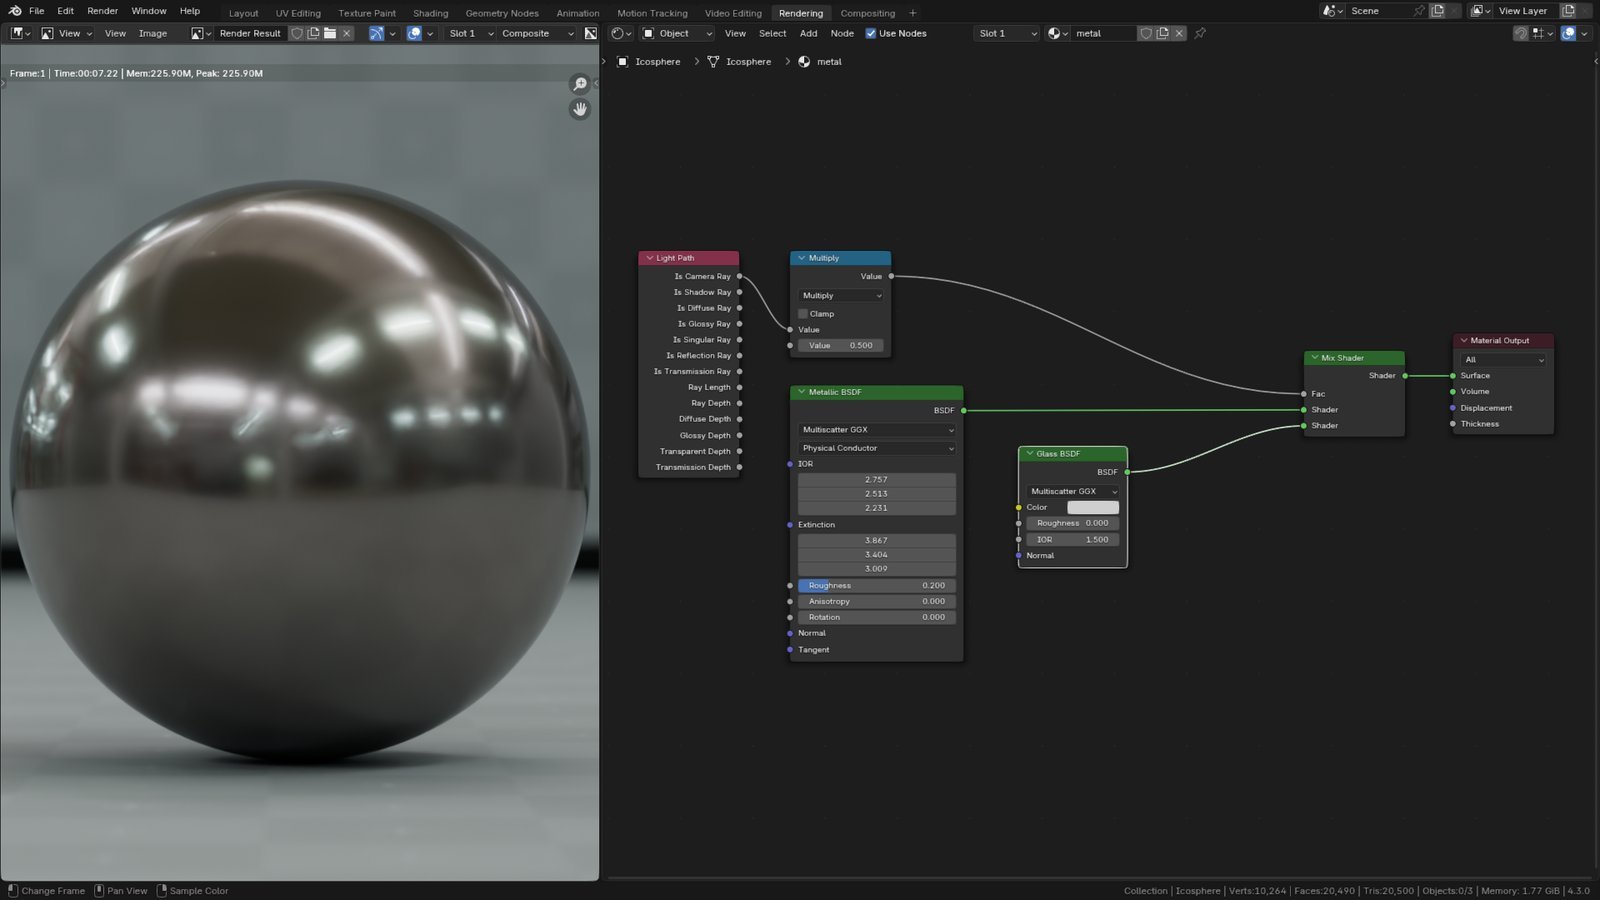Open the View Layer browse icon
1600x900 pixels.
(x=1480, y=11)
